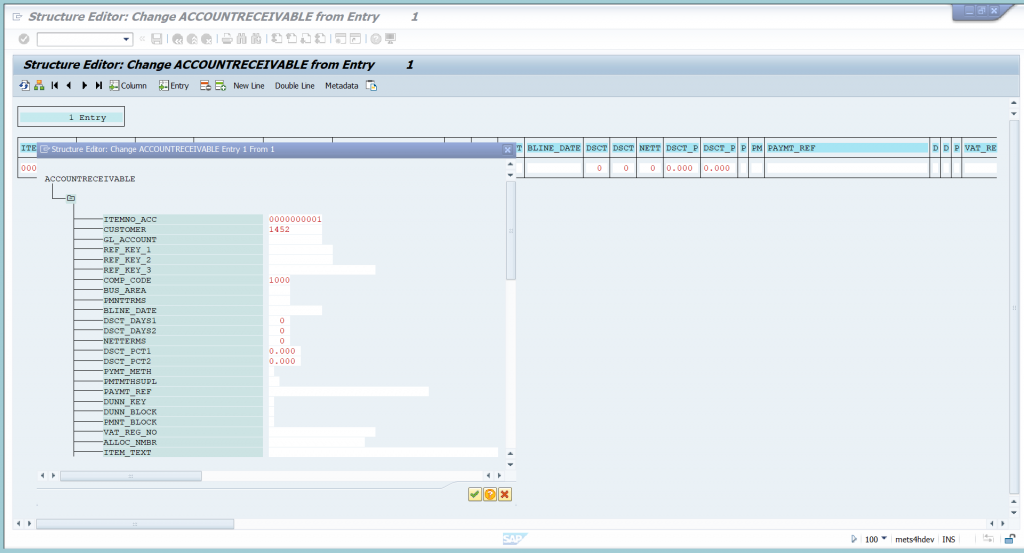The width and height of the screenshot is (1024, 553).
Task: Click the Find Next binoculars icon
Action: tap(256, 39)
